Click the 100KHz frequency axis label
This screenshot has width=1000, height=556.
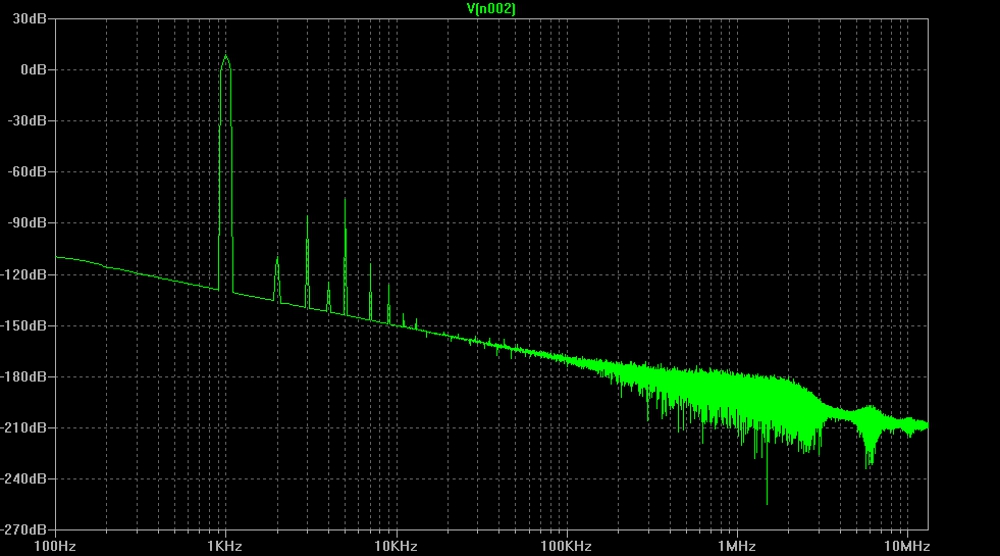(566, 547)
